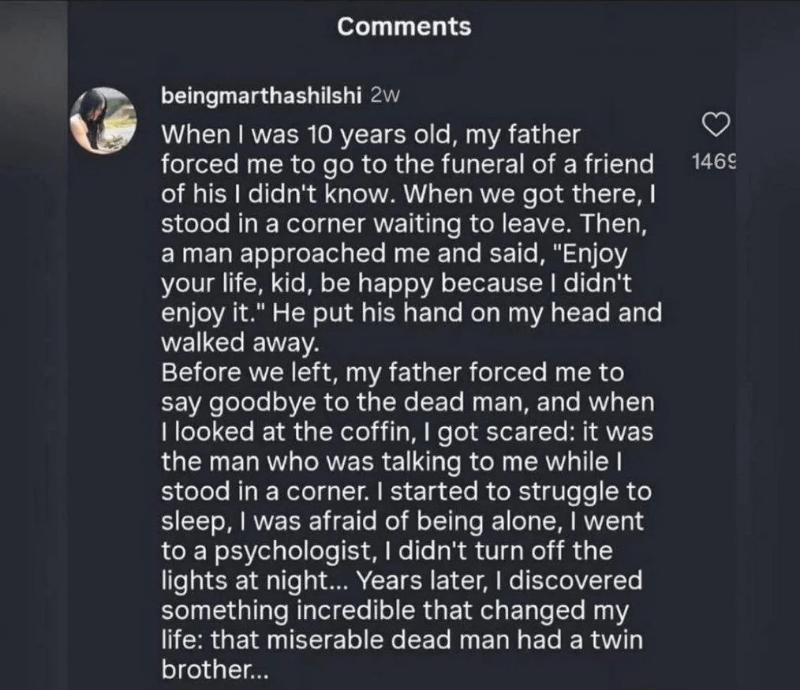800x690 pixels.
Task: Click the 2w timestamp beside the username
Action: (386, 96)
